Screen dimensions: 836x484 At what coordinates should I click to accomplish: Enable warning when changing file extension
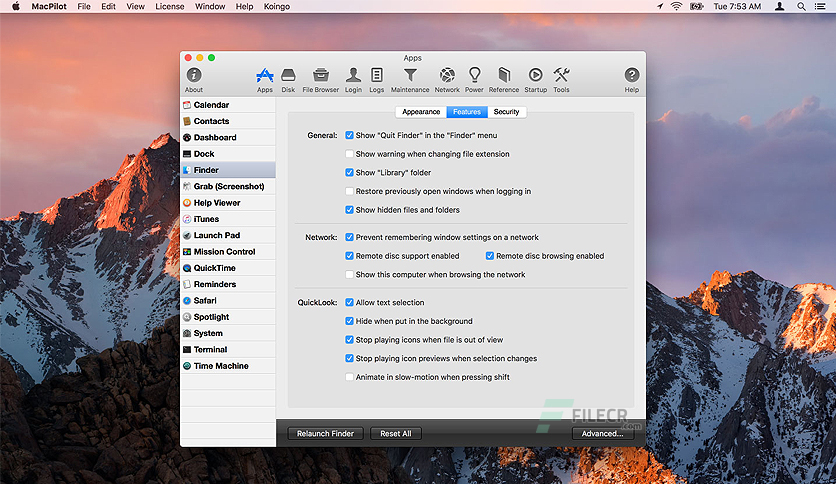[x=349, y=154]
